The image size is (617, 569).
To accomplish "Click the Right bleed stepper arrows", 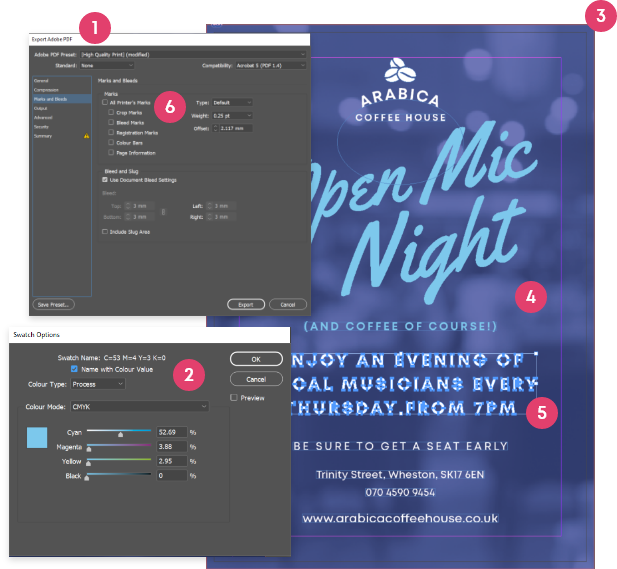I will tap(210, 217).
